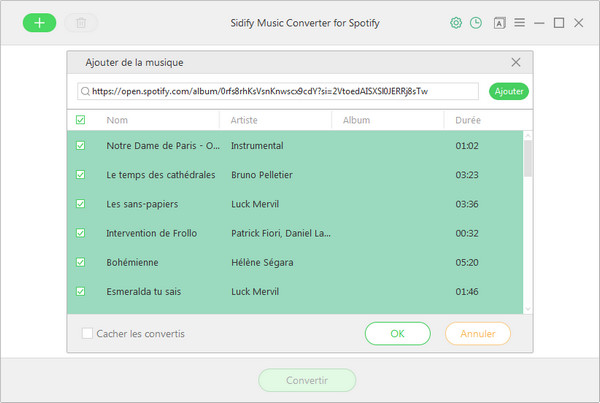Click the Spotify URL input field
This screenshot has width=600, height=403.
tap(280, 91)
